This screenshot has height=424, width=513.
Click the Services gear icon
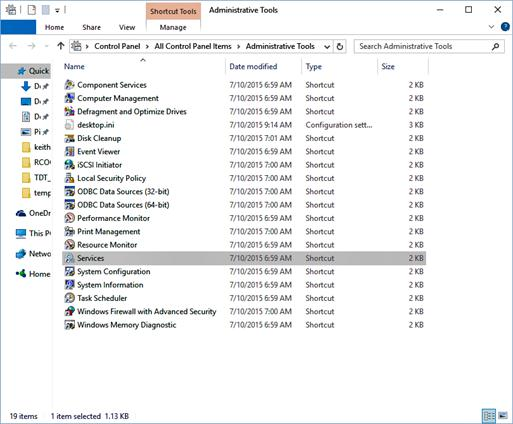(69, 258)
